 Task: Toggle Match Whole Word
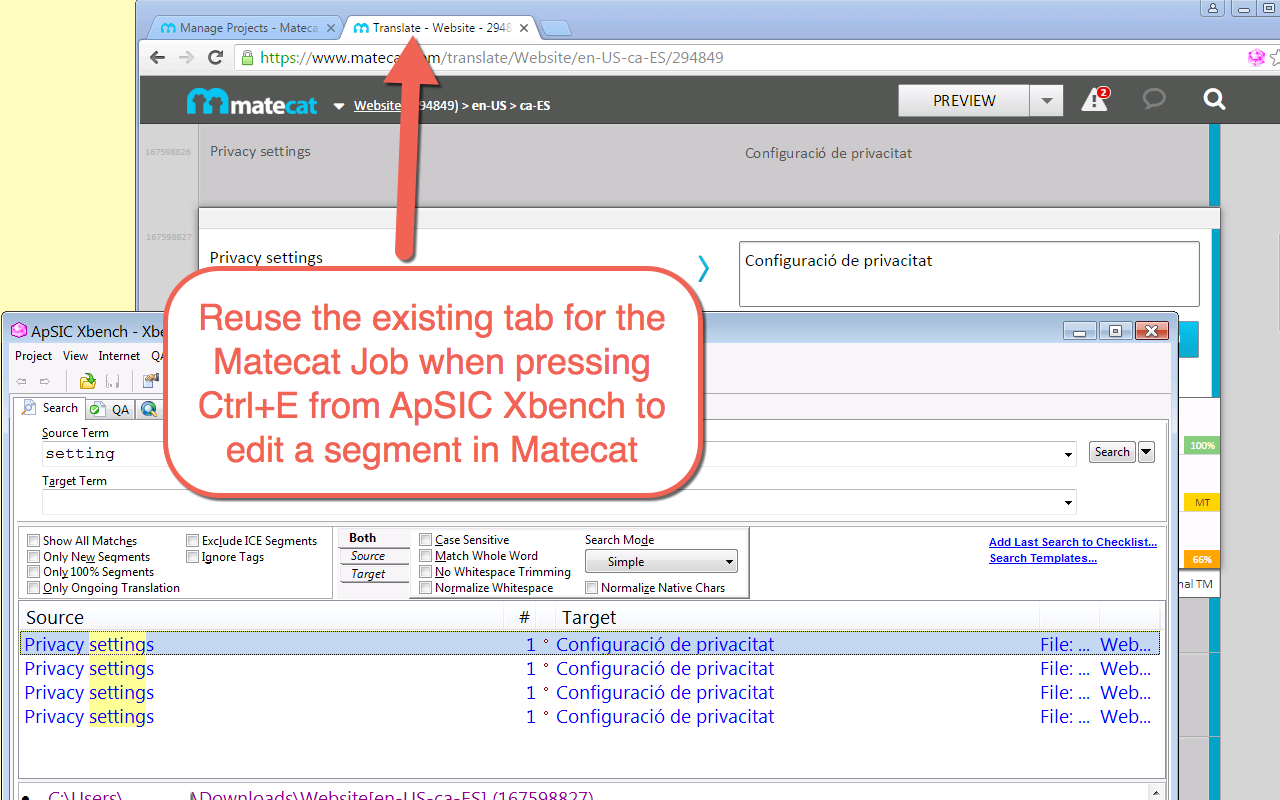coord(426,556)
